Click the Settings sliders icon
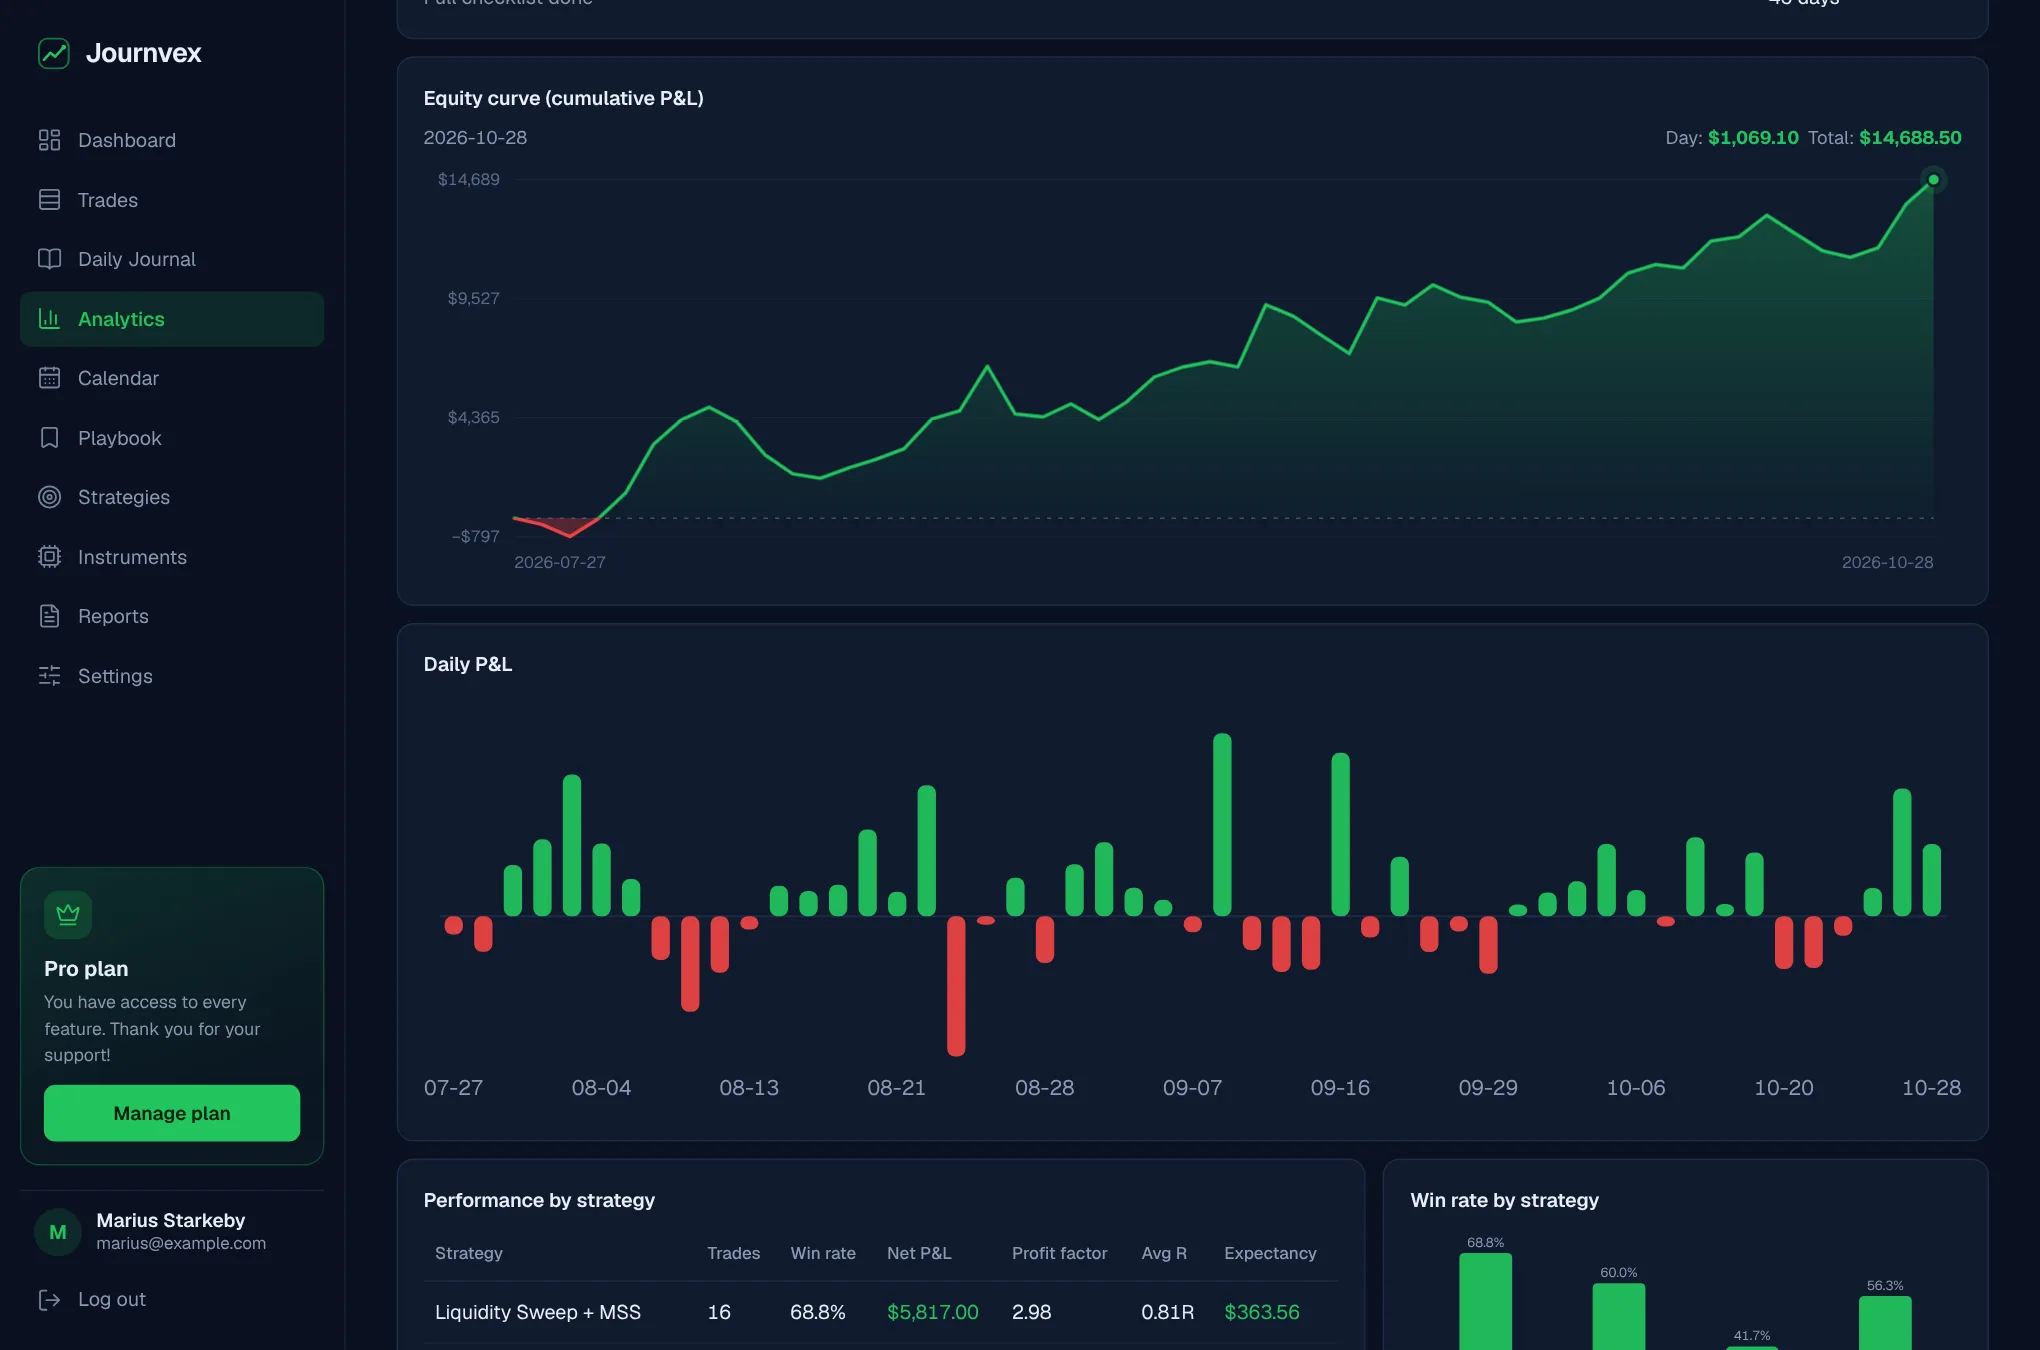This screenshot has height=1350, width=2040. coord(49,676)
